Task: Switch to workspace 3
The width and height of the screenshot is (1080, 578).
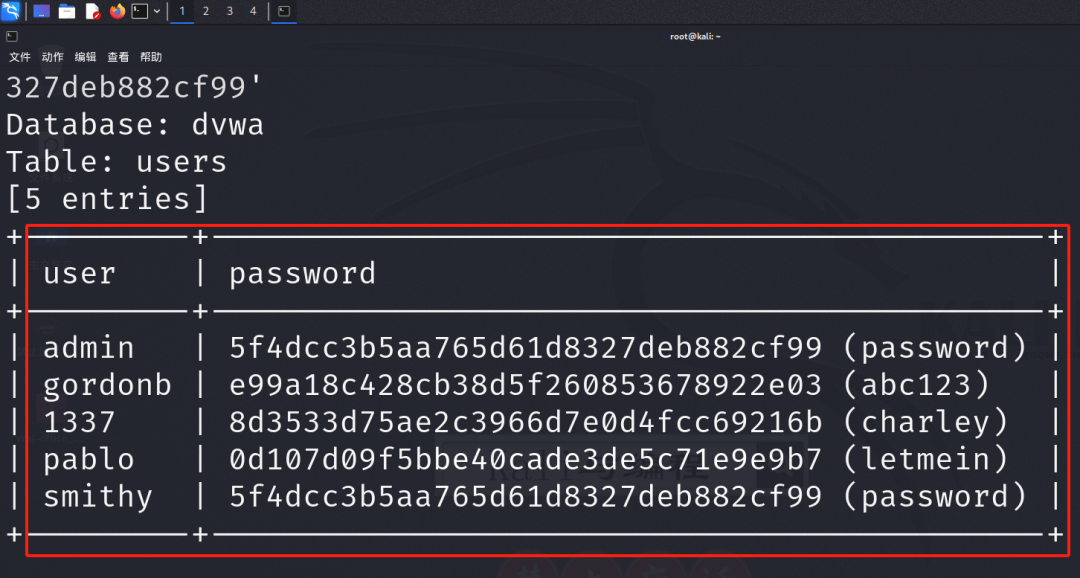Action: 229,11
